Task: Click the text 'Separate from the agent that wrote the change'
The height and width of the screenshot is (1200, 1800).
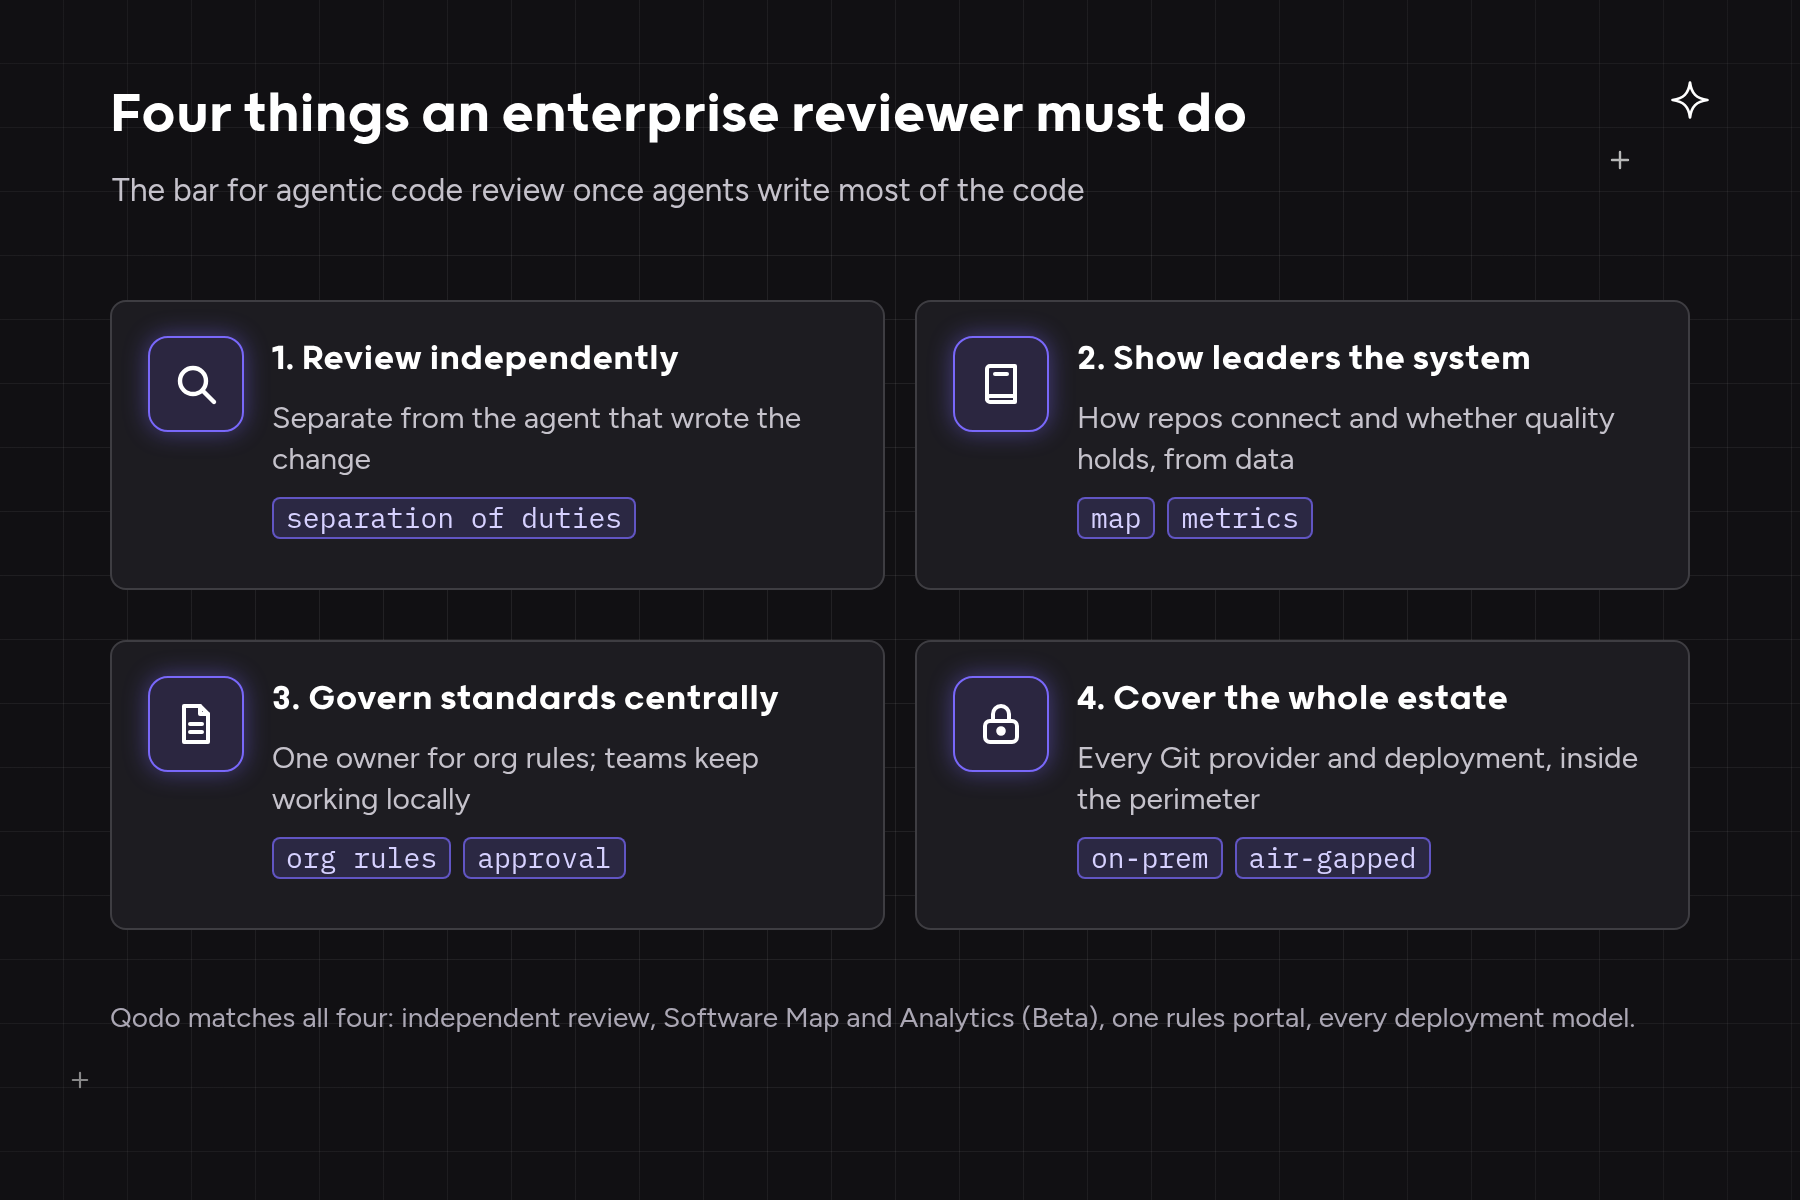Action: click(x=536, y=438)
